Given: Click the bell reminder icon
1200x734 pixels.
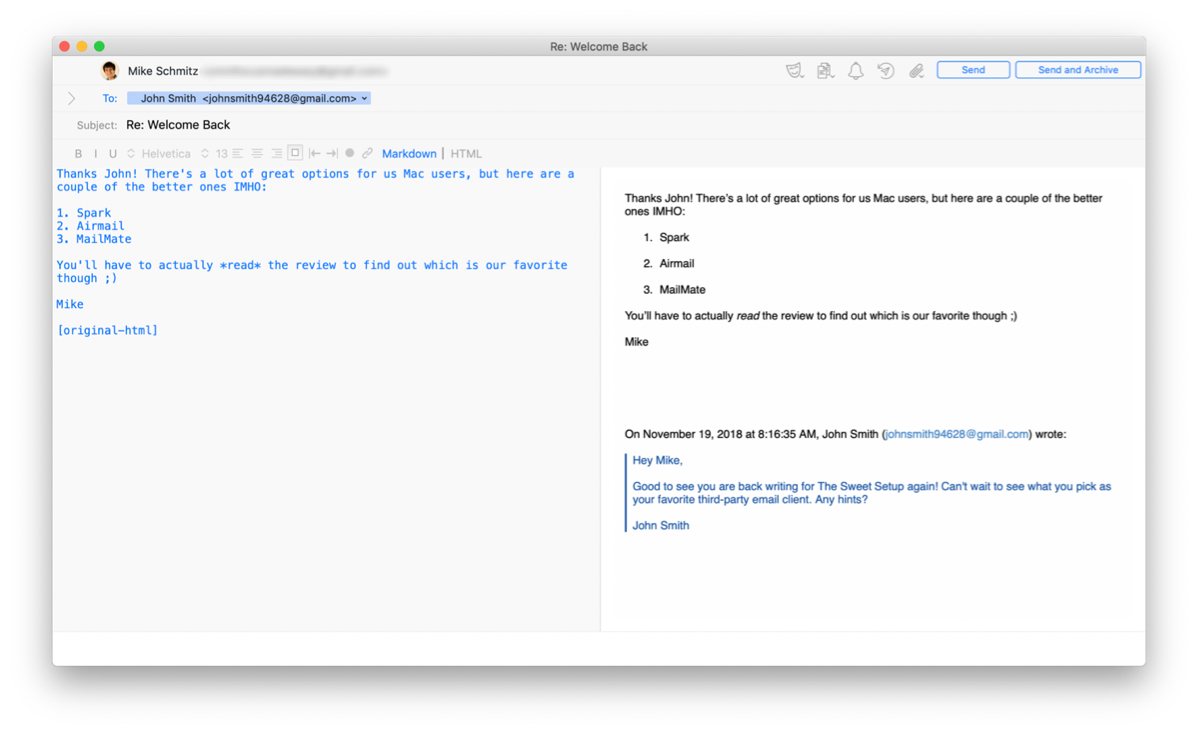Looking at the screenshot, I should (x=856, y=71).
